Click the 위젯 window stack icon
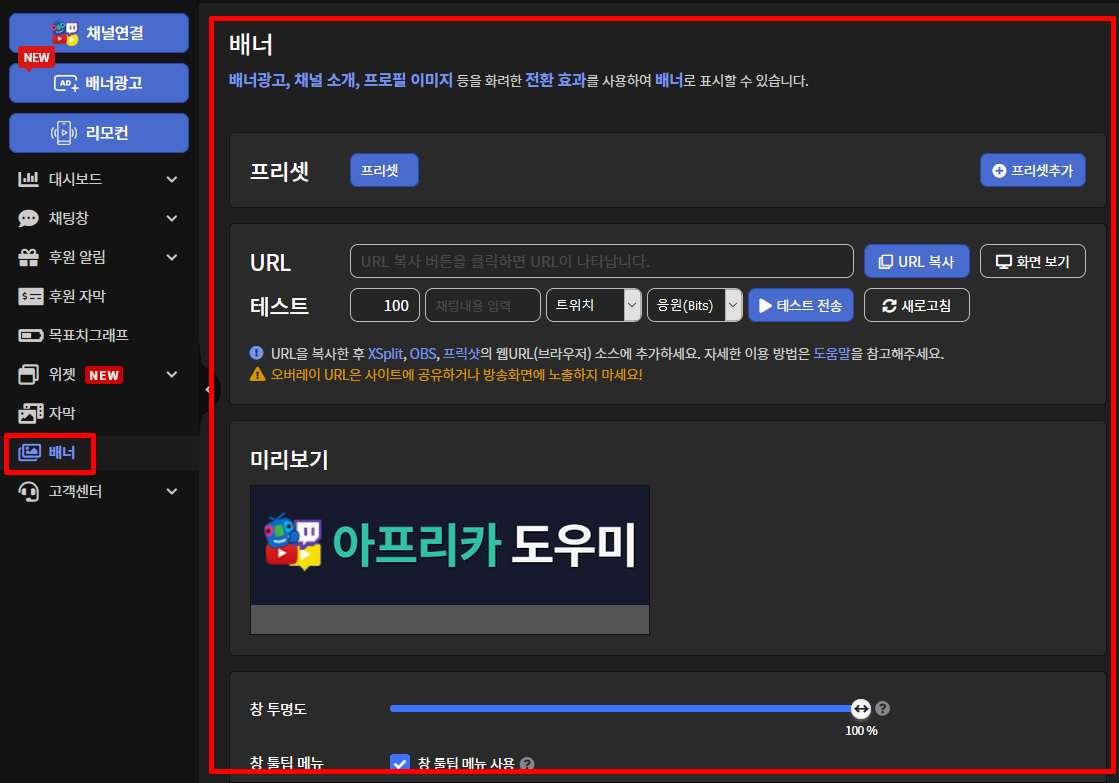Screen dimensions: 1119x783 29,374
